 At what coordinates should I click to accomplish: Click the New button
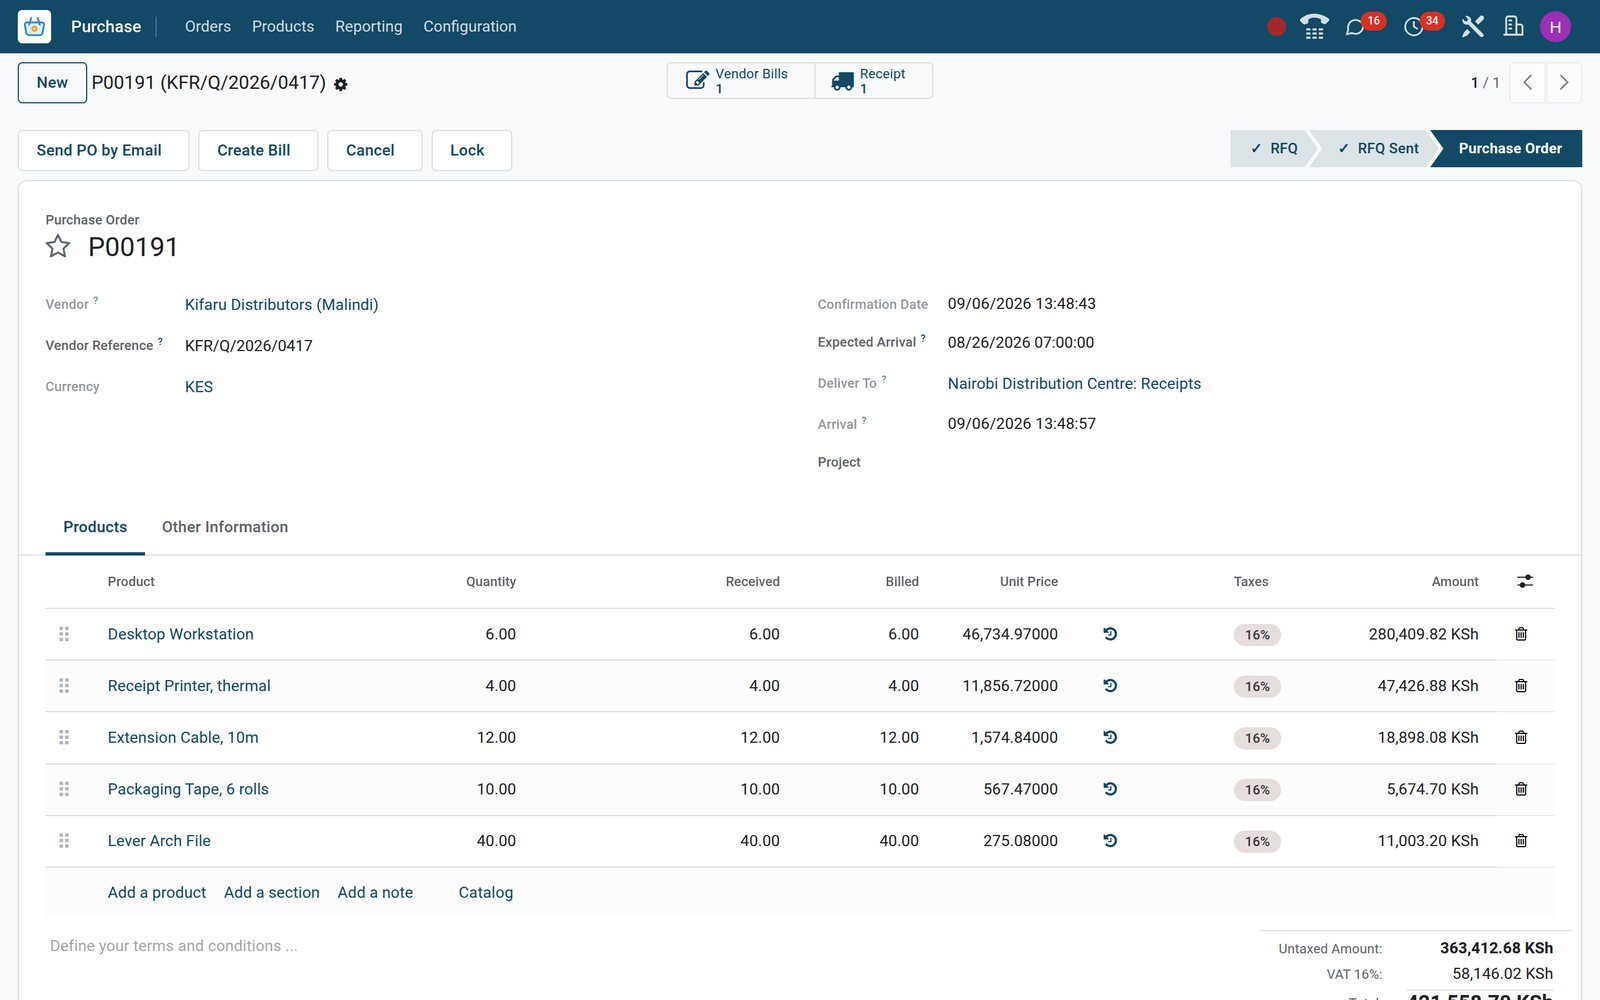[52, 83]
